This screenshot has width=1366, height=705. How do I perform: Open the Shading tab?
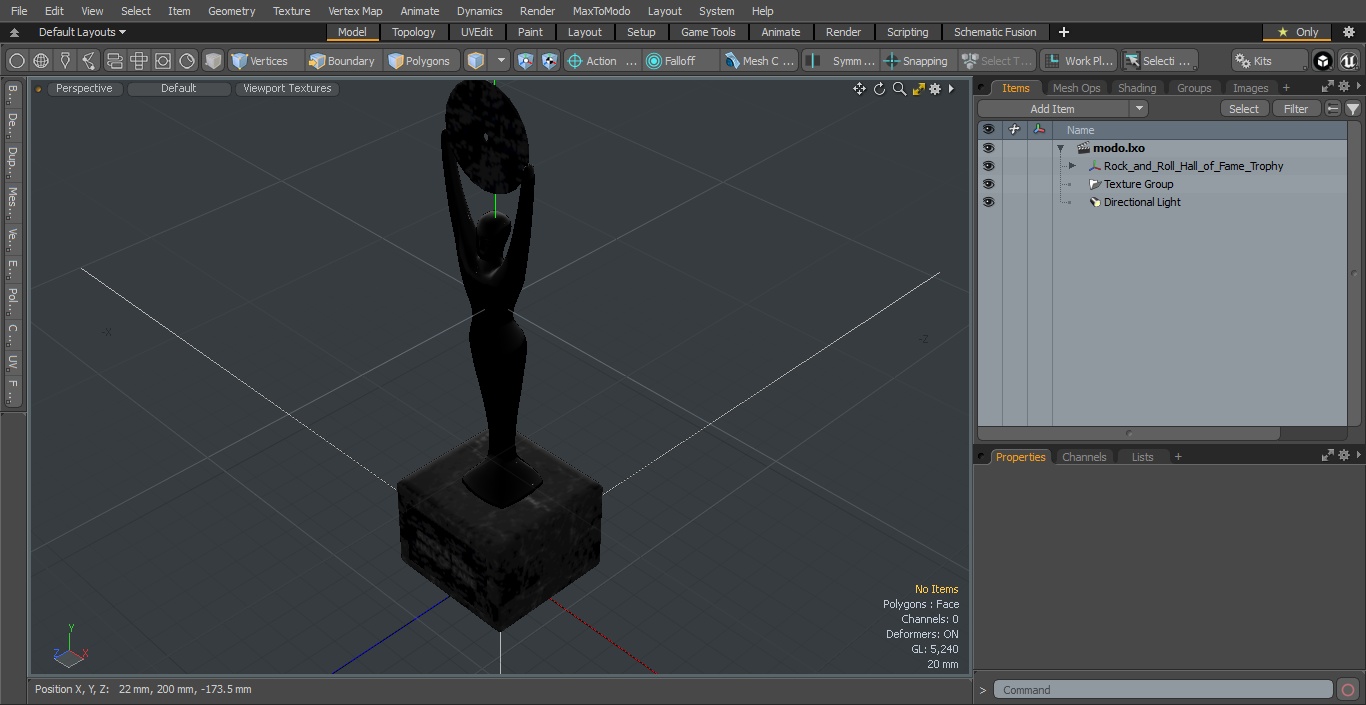[x=1136, y=88]
